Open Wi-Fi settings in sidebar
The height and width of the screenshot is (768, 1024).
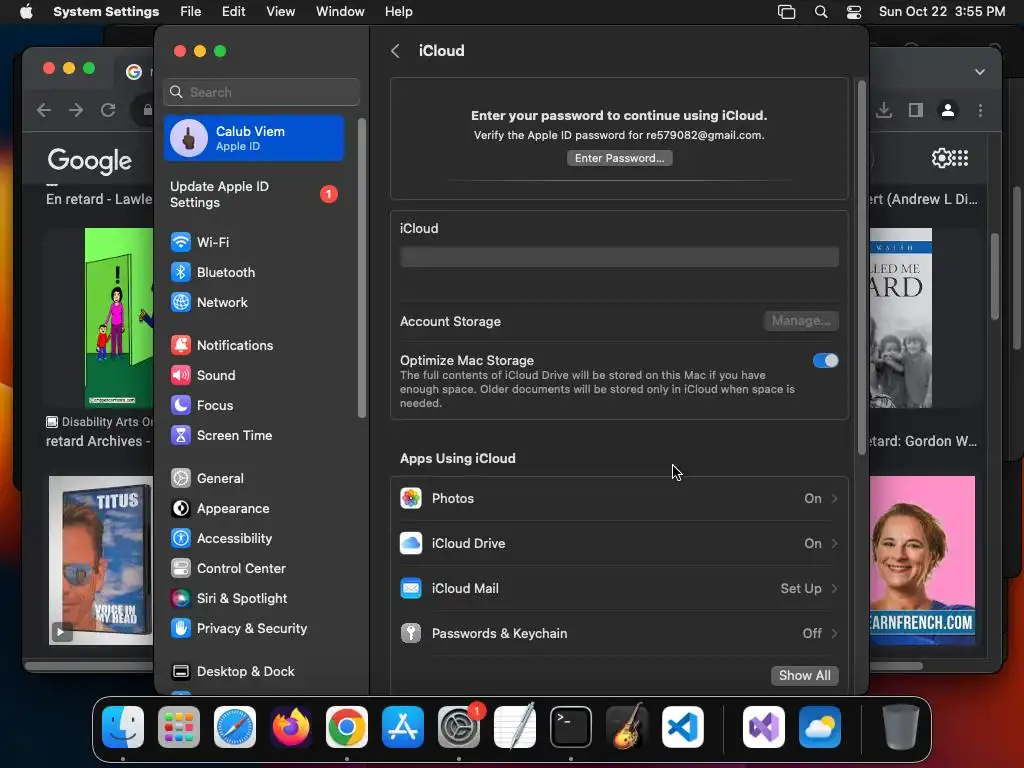click(253, 242)
